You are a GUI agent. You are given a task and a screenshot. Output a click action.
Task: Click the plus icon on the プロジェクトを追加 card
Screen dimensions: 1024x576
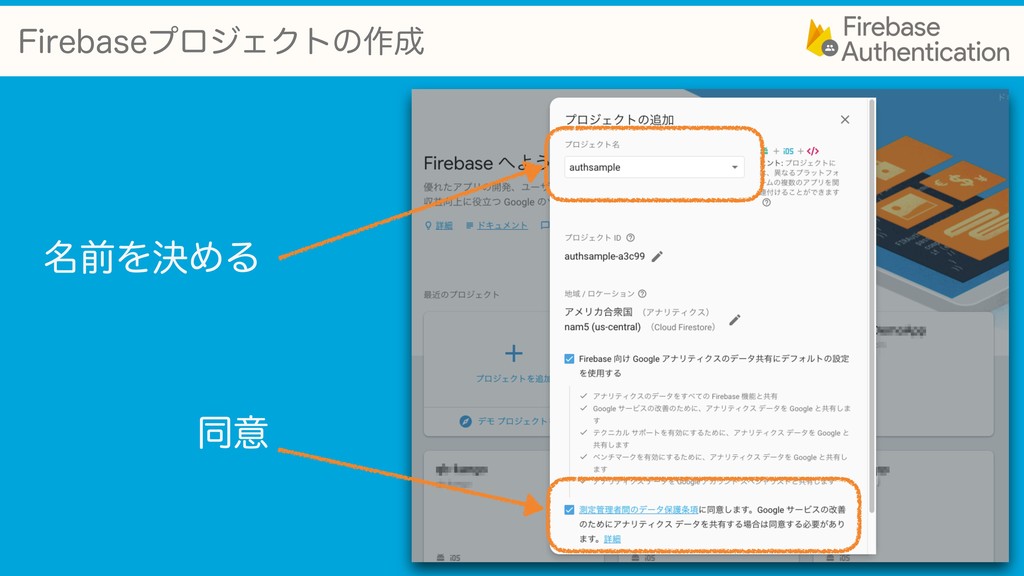click(513, 353)
